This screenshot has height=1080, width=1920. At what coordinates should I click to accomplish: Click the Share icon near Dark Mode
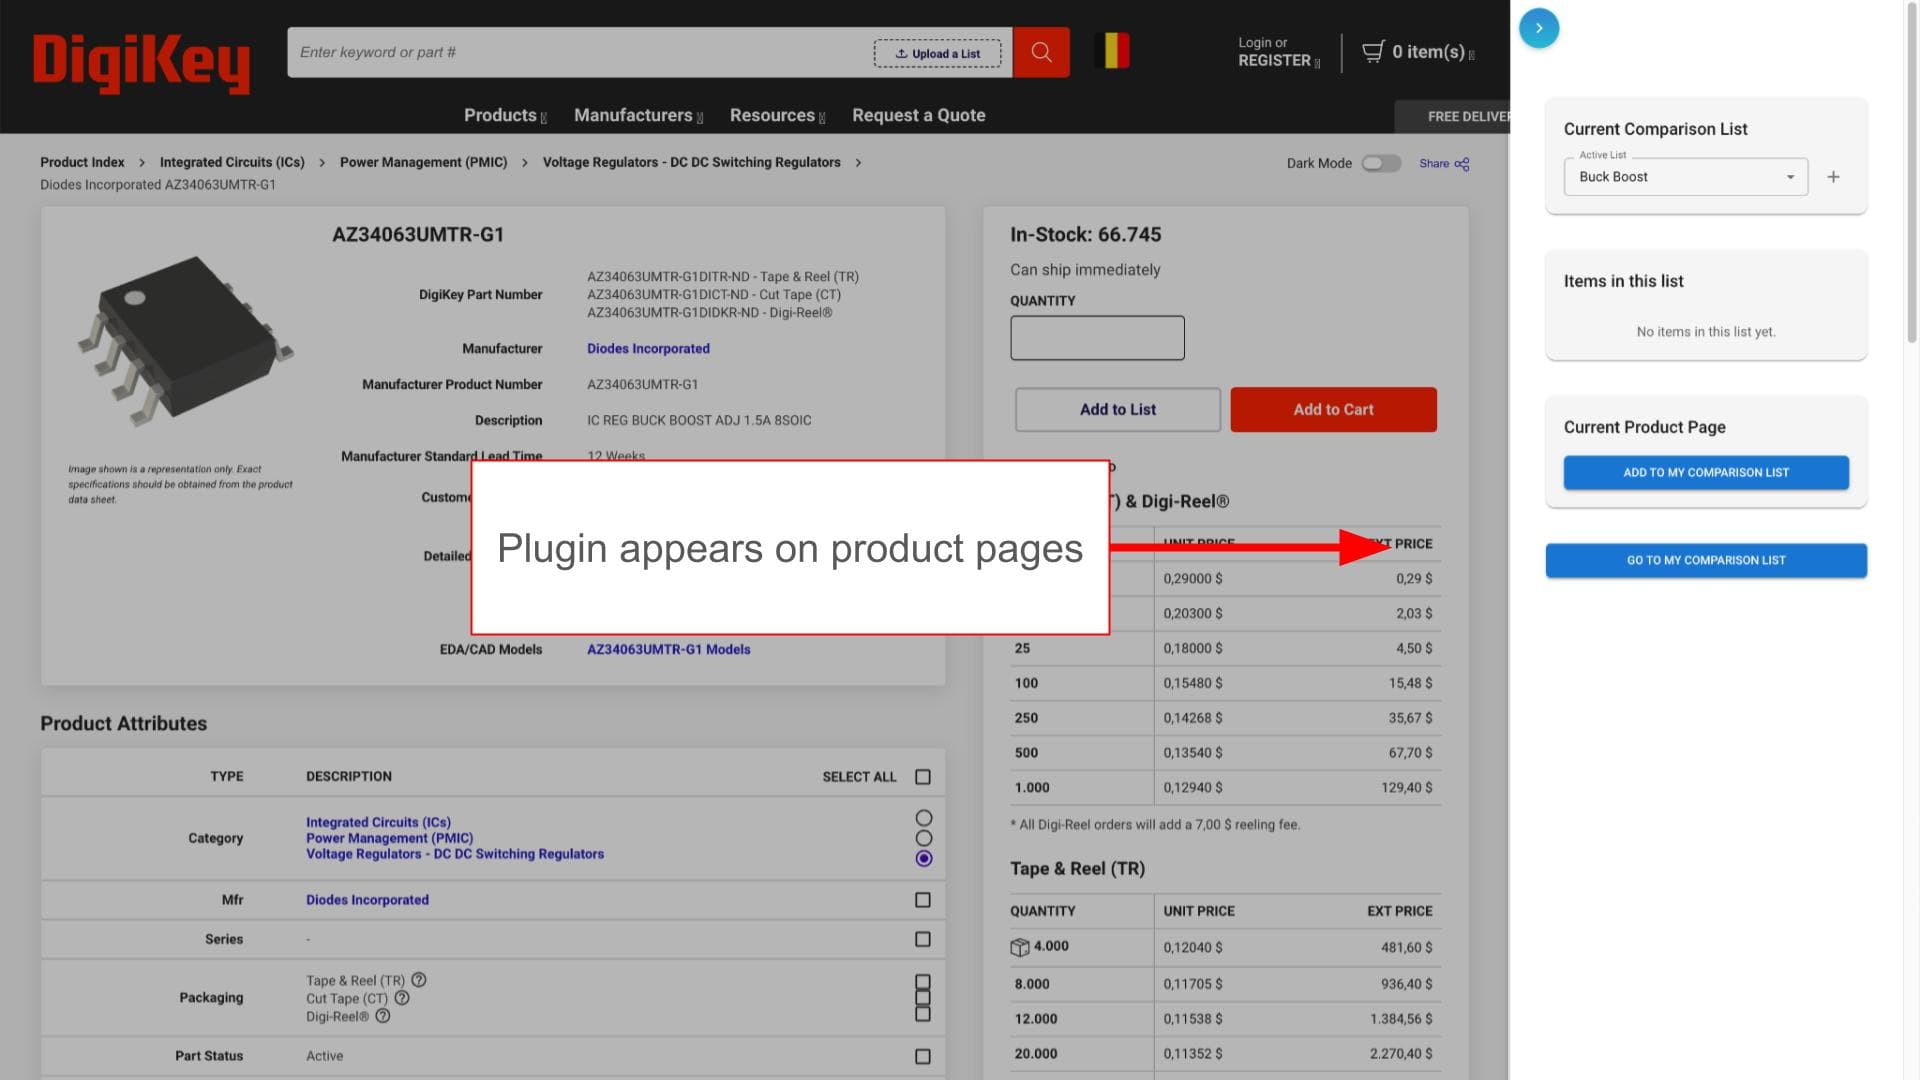coord(1461,164)
